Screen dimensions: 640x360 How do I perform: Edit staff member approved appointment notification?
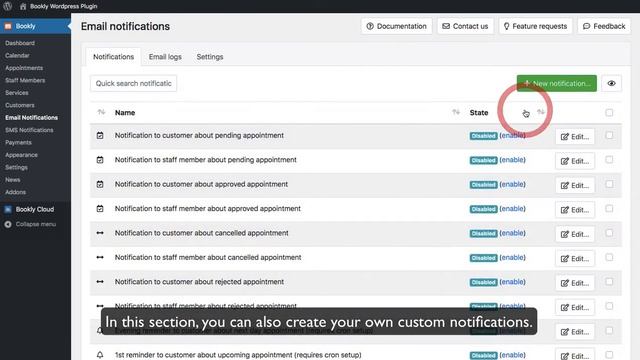coord(575,210)
